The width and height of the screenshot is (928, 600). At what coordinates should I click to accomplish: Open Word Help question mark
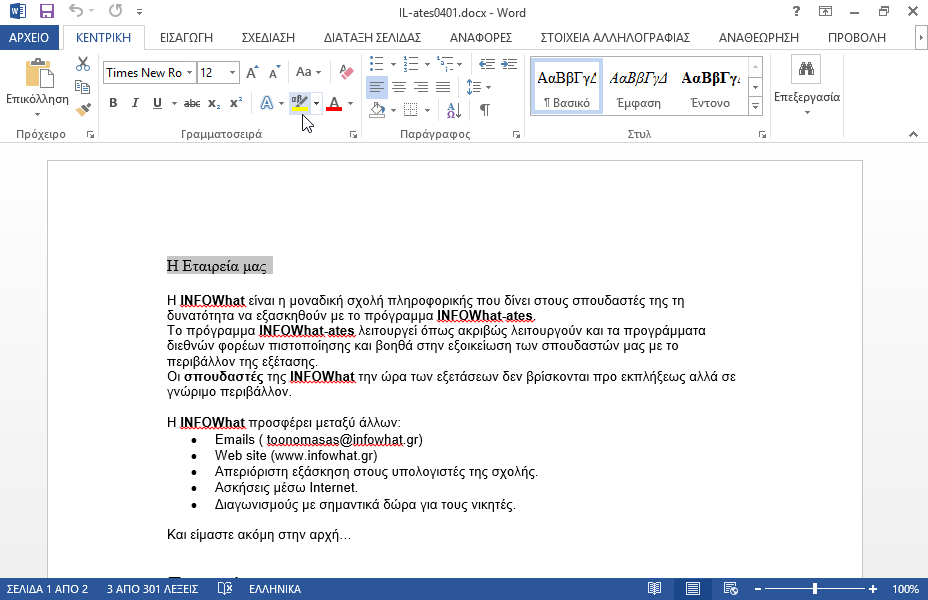[796, 11]
